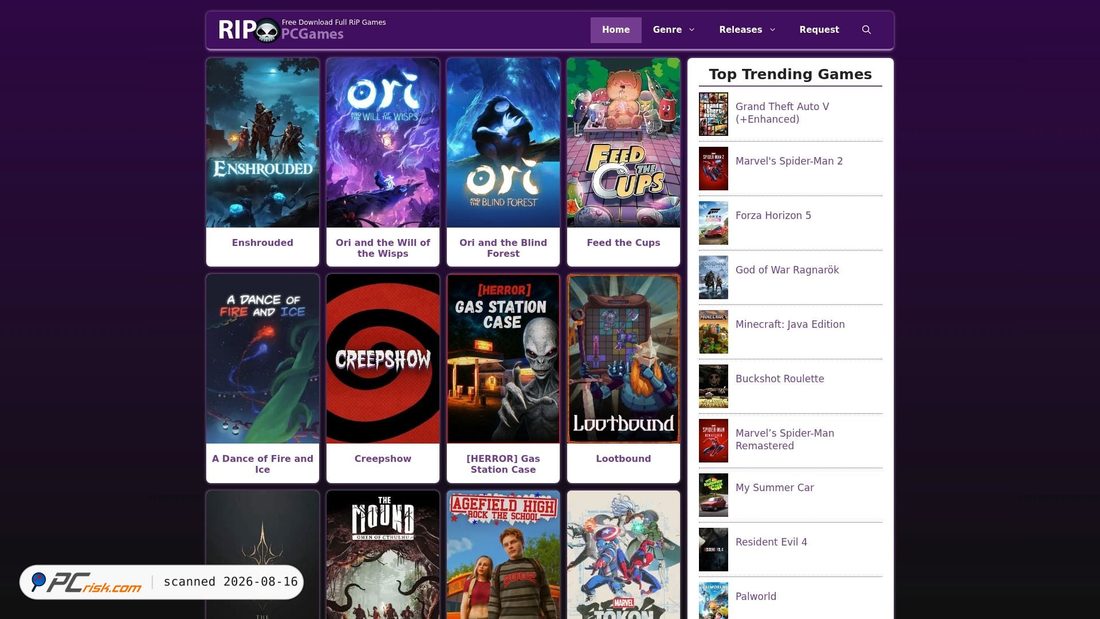This screenshot has width=1100, height=619.
Task: Open Marvel's Spider-Man 2 text link
Action: [789, 161]
